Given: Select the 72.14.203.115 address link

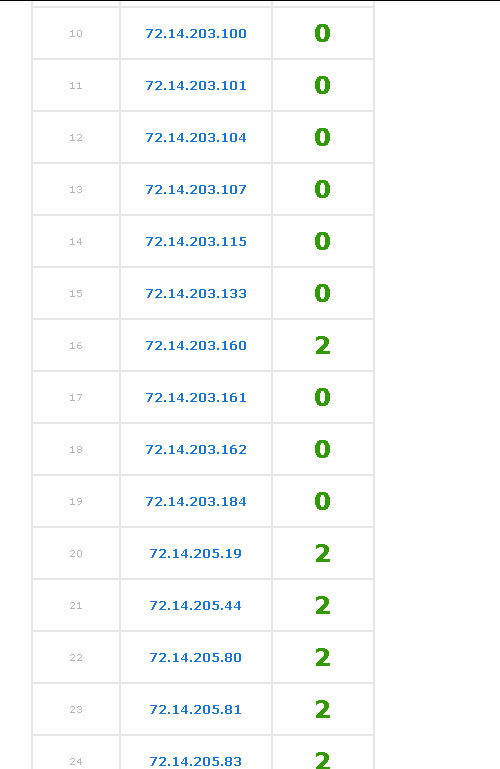Looking at the screenshot, I should [196, 241].
